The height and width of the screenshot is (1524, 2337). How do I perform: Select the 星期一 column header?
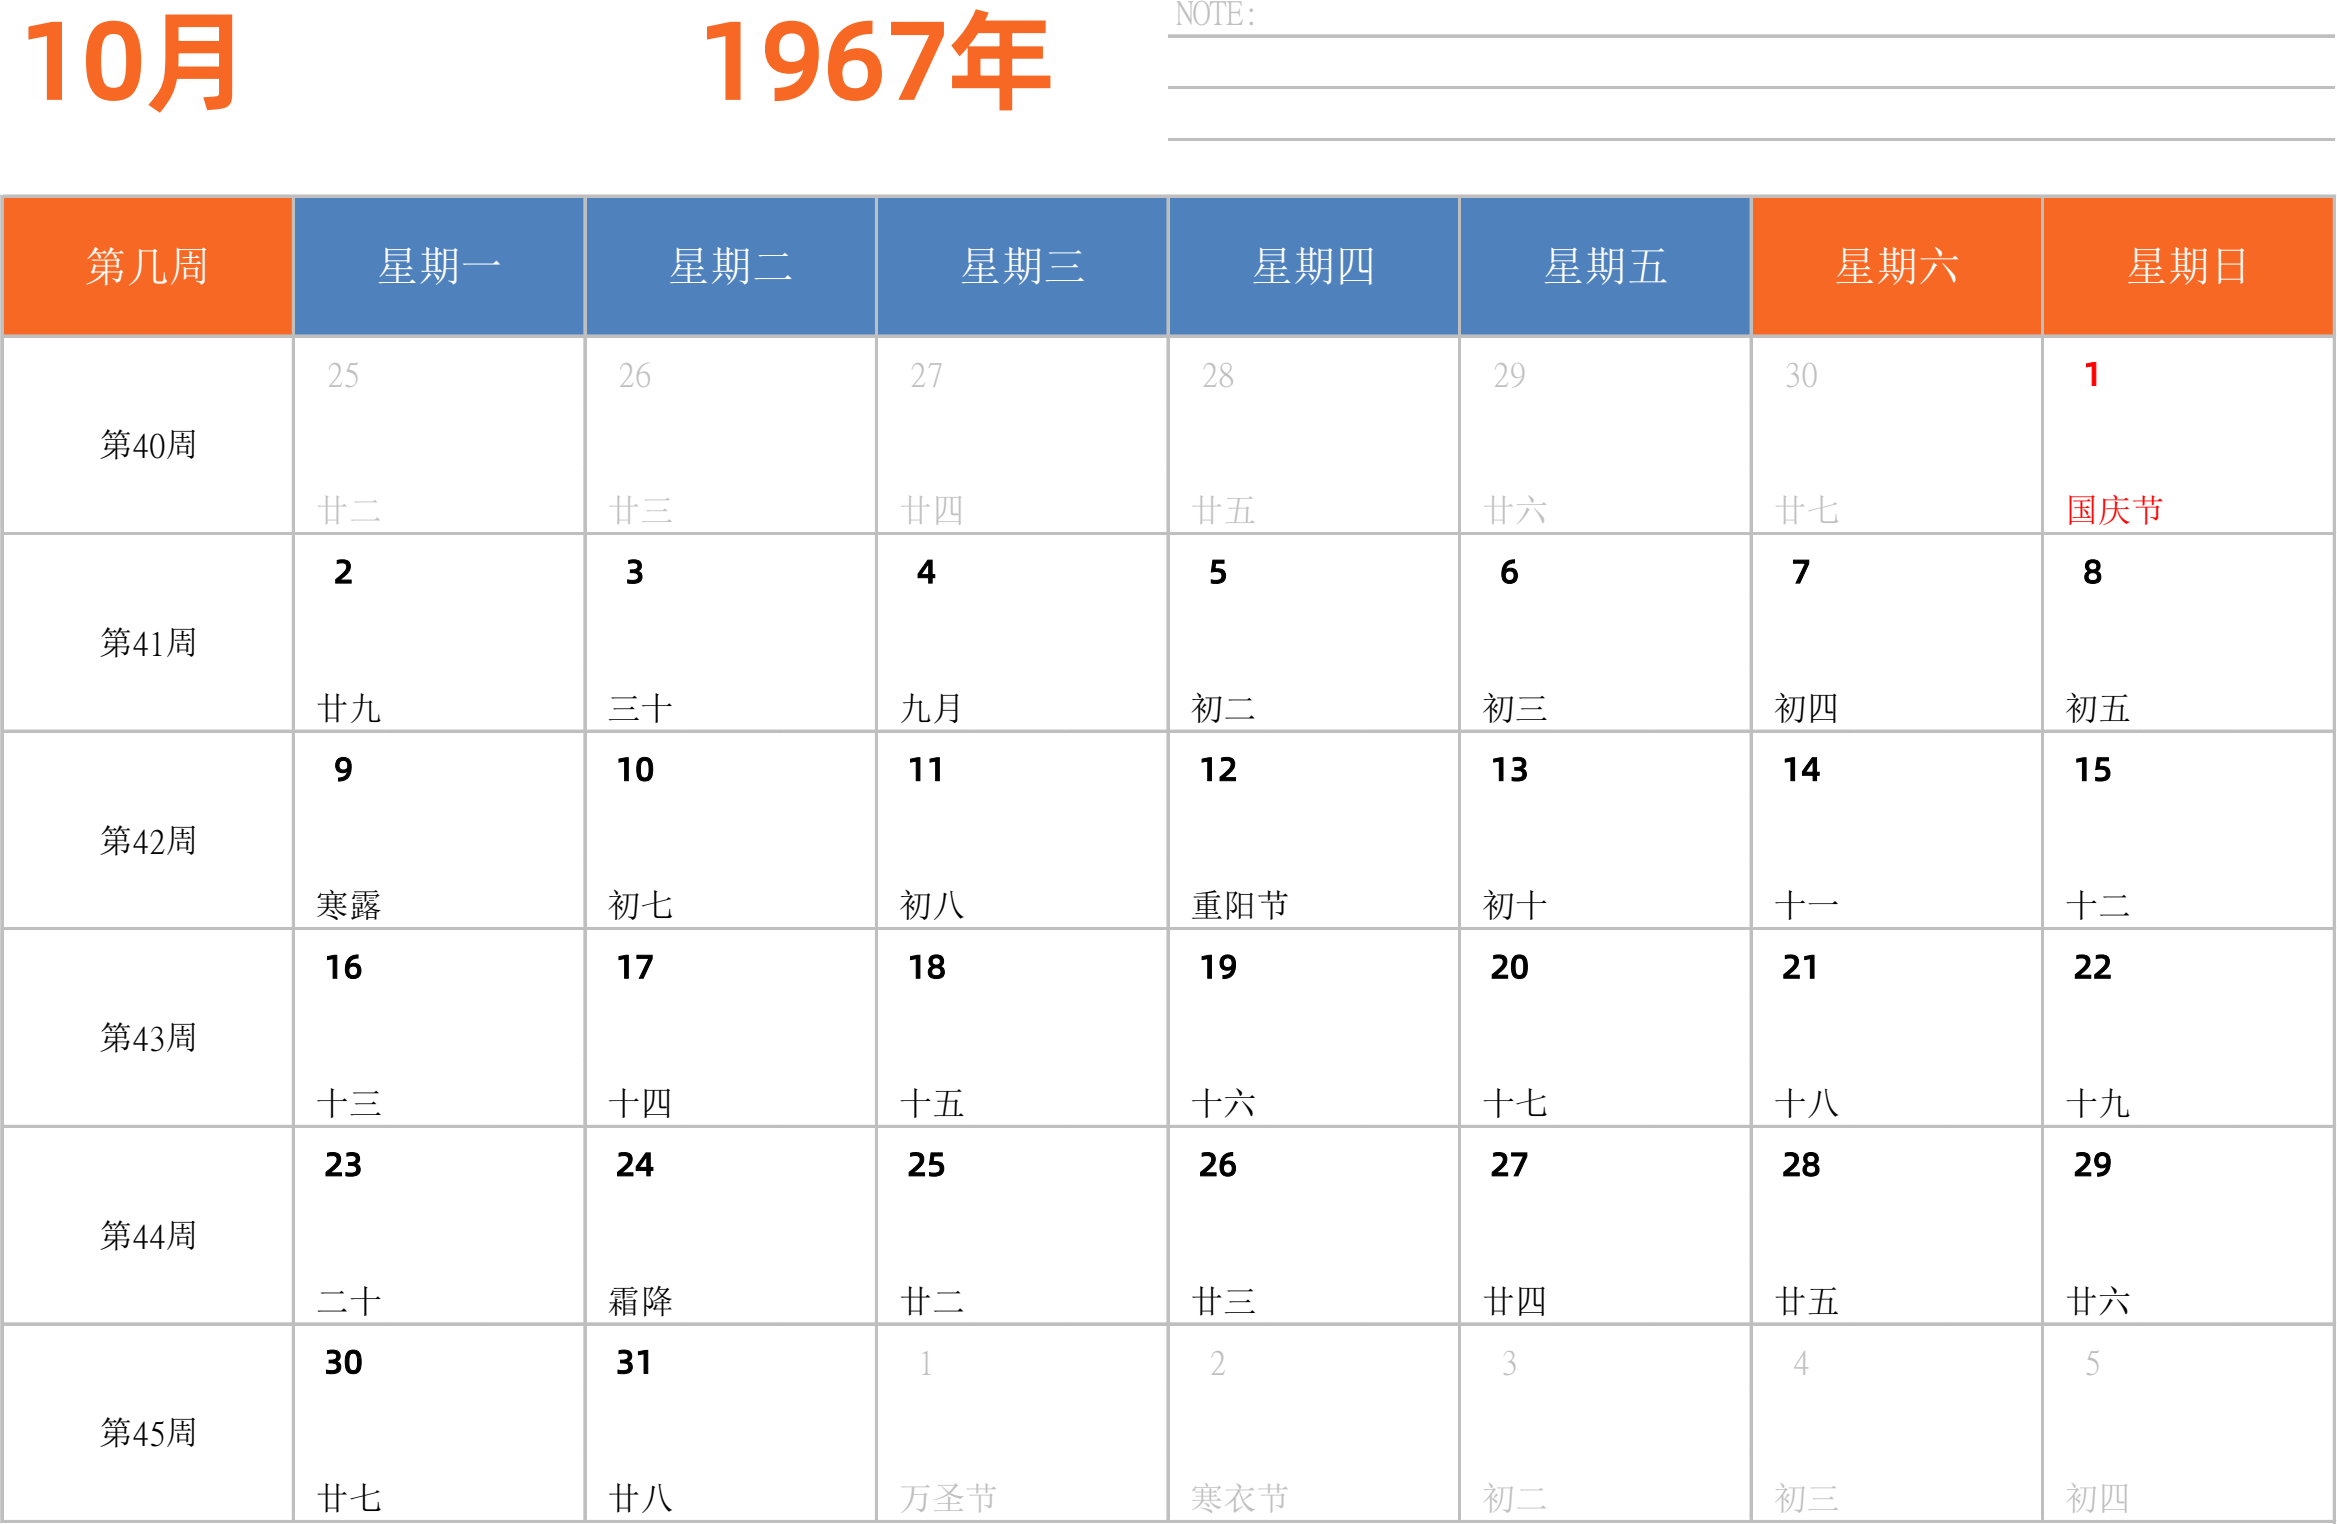(x=439, y=266)
